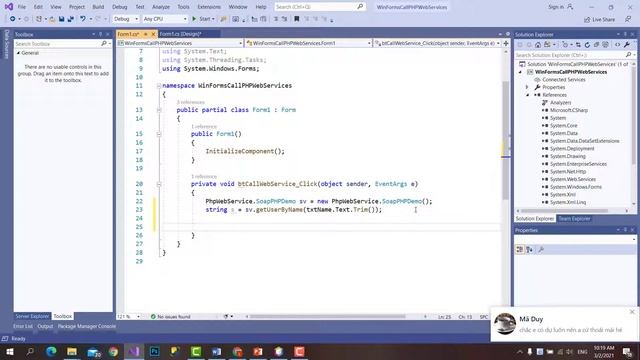This screenshot has width=640, height=360.
Task: Open Google Chrome from the taskbar
Action: (x=113, y=351)
